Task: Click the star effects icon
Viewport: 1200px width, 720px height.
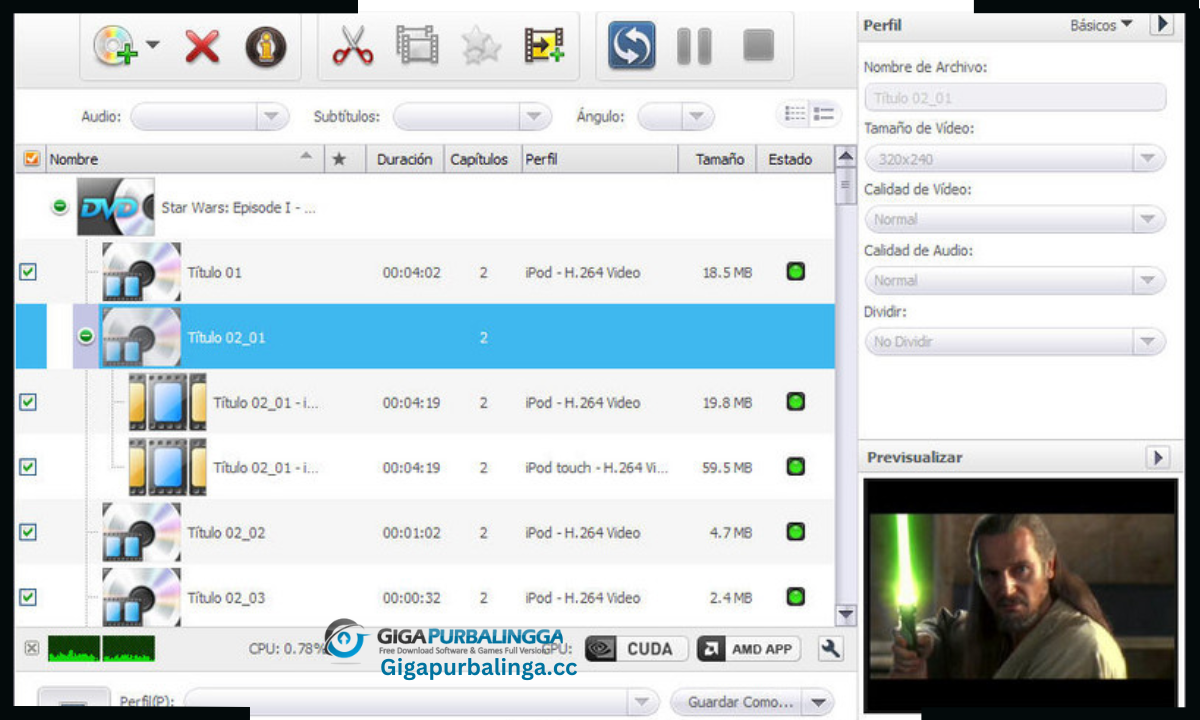Action: tap(481, 46)
